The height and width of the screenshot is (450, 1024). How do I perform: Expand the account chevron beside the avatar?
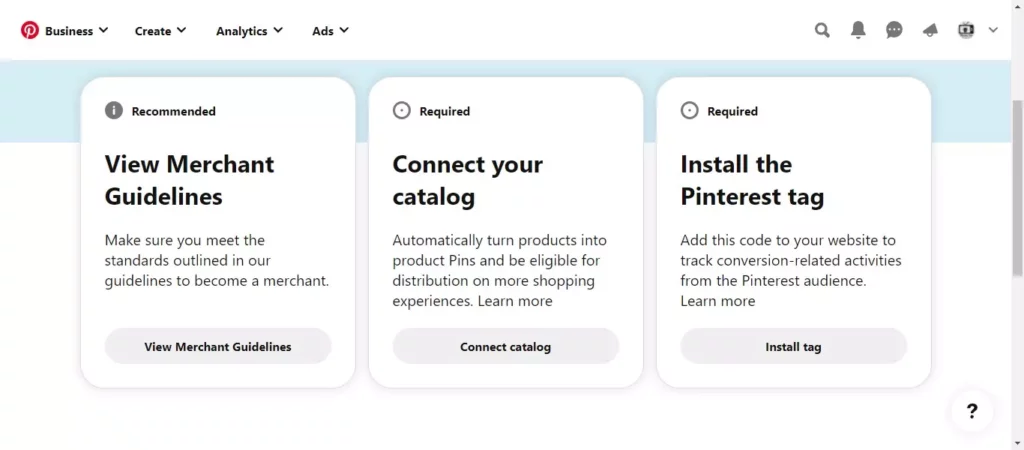993,30
